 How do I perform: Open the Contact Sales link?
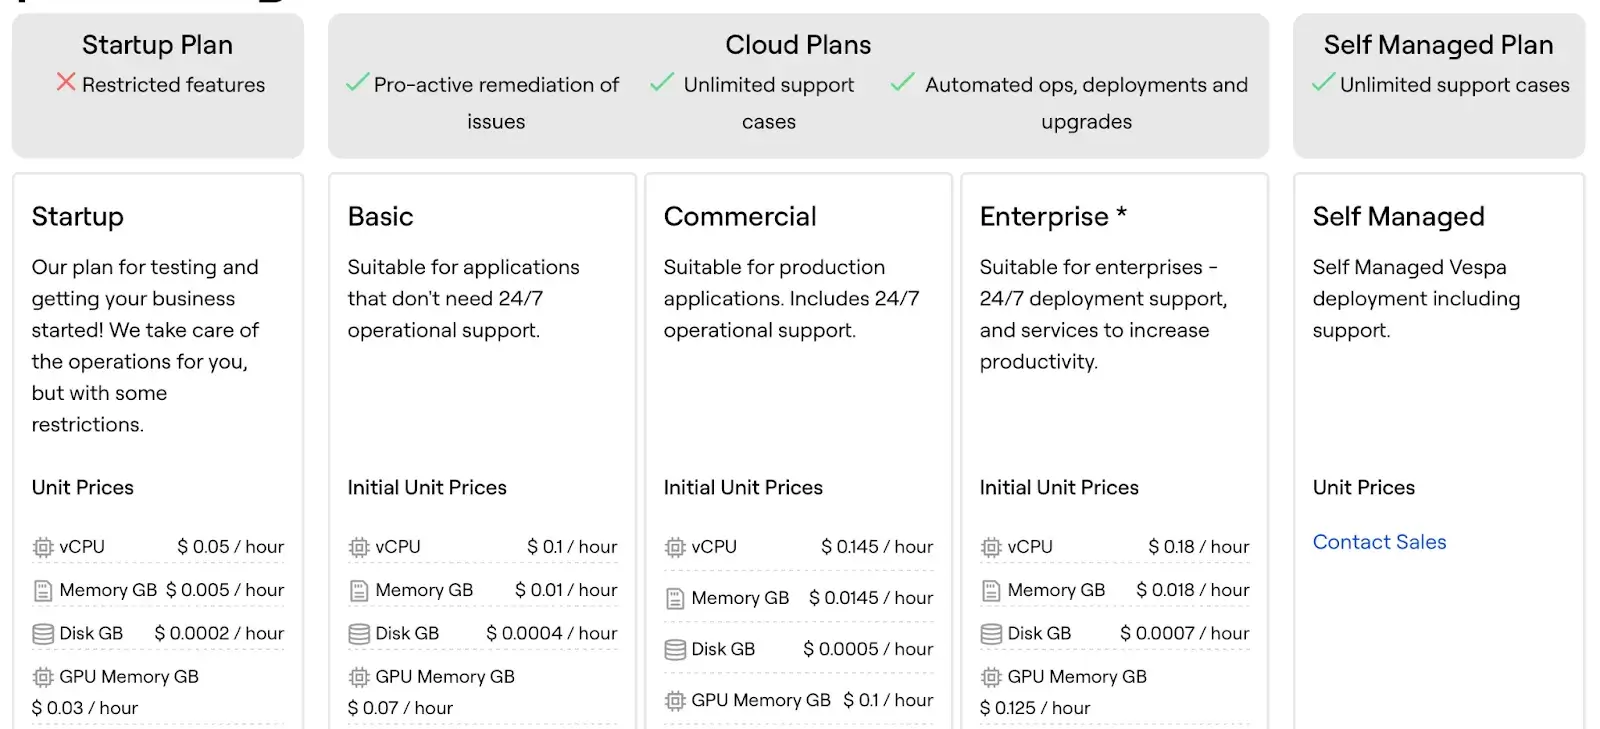(1379, 542)
